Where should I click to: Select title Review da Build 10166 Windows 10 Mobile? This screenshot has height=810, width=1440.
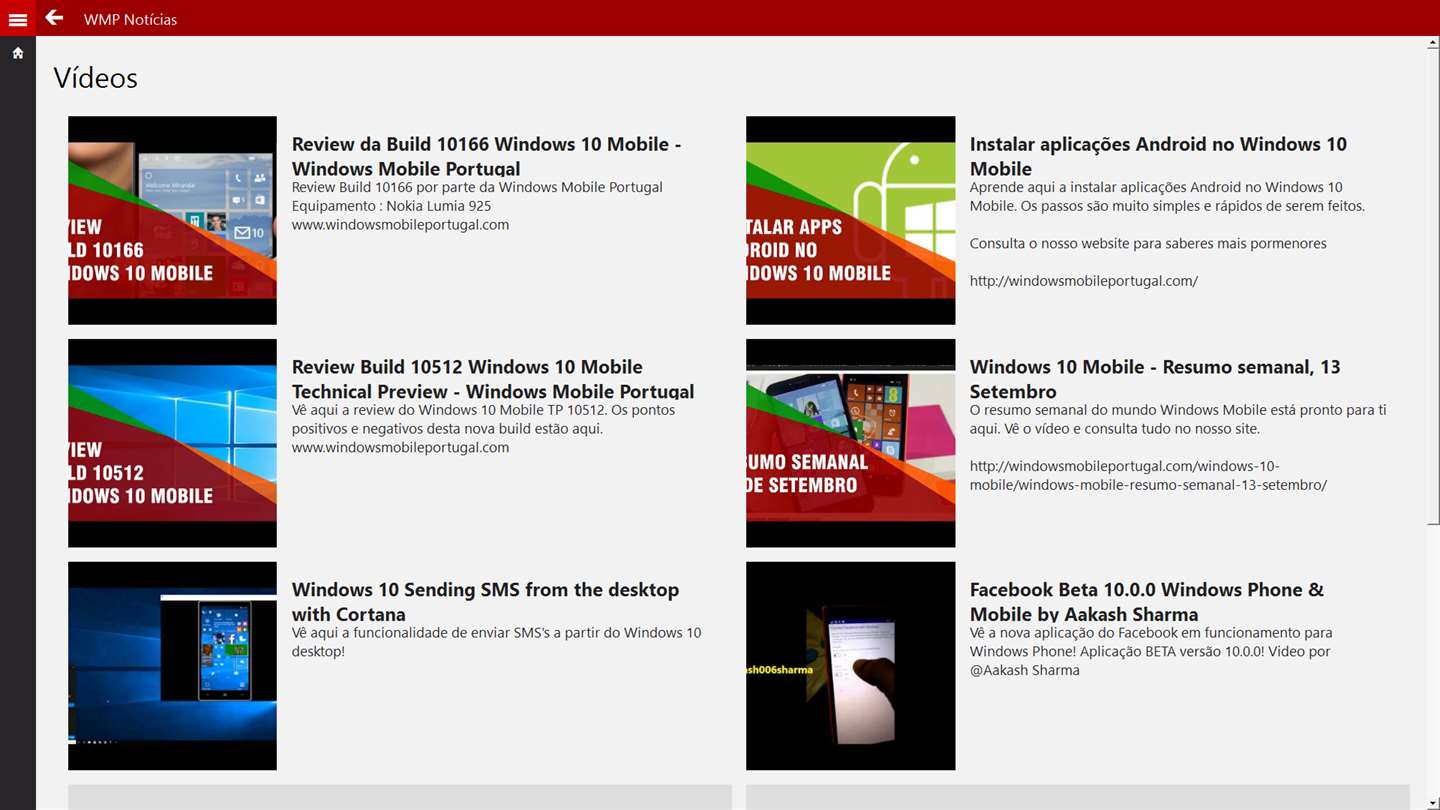[x=486, y=156]
